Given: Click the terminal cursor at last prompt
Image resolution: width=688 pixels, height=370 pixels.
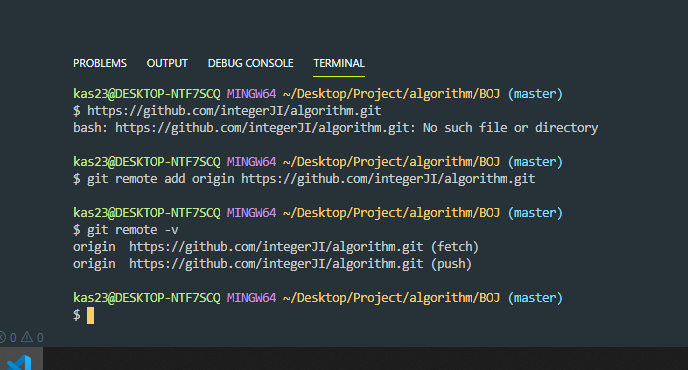Looking at the screenshot, I should [x=90, y=316].
